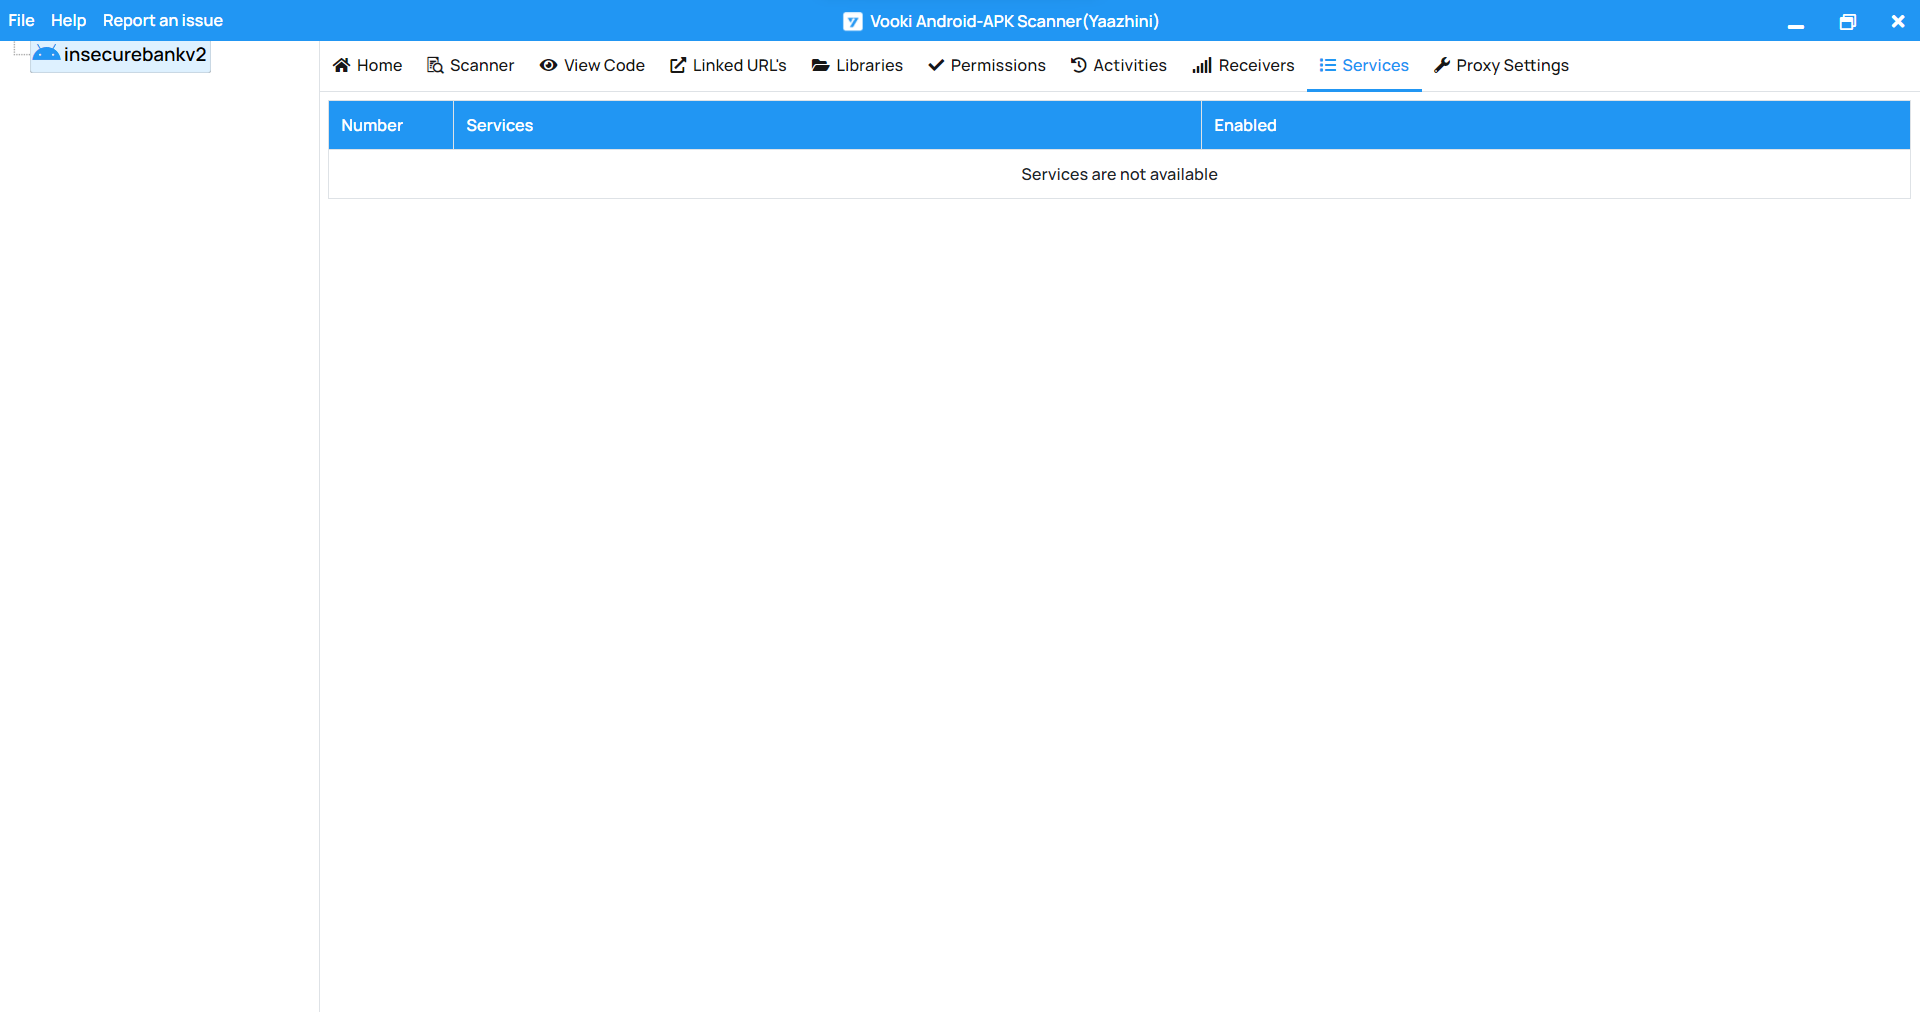Click the Libraries folder icon

click(x=820, y=65)
